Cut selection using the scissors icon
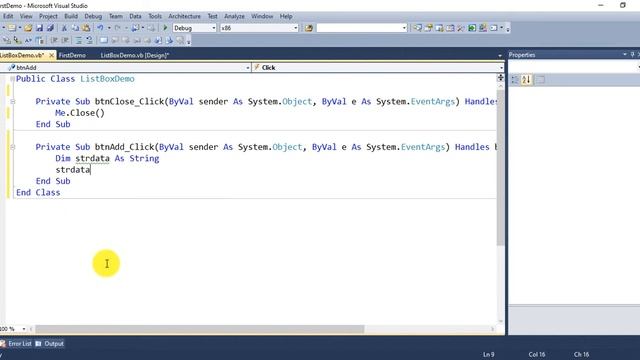The image size is (640, 360). 64,28
